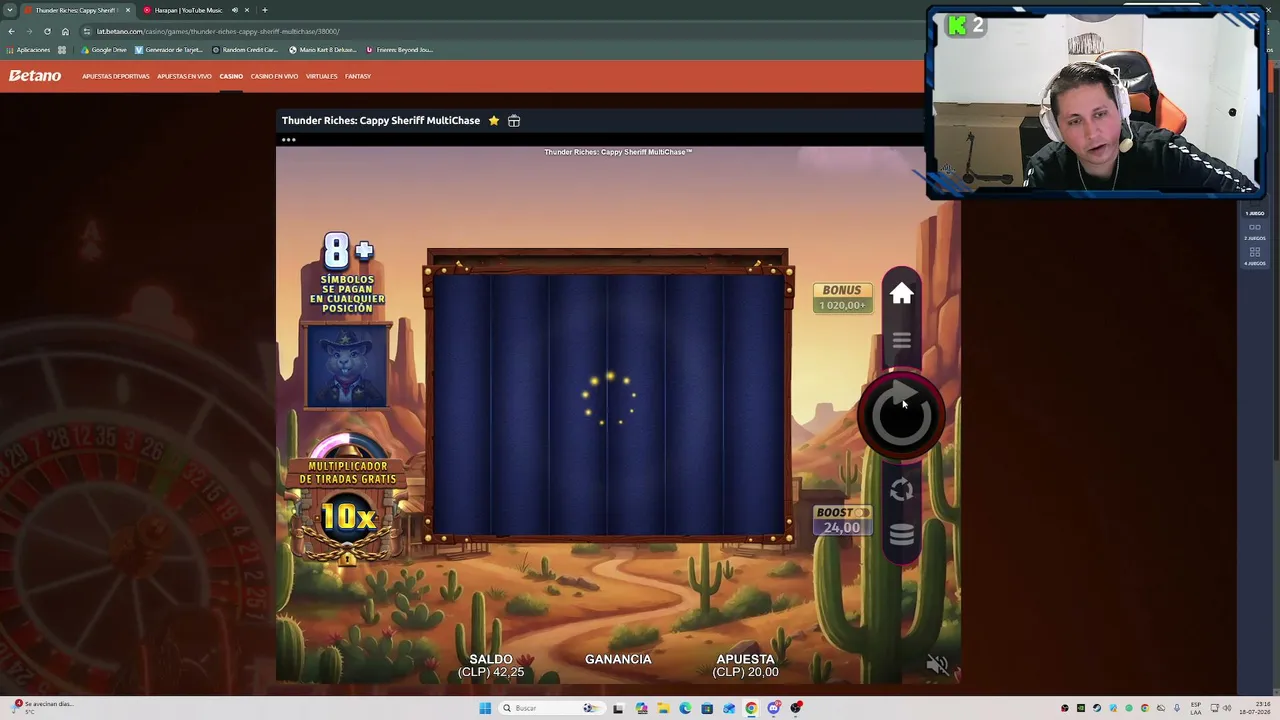Mark the game as favorite with star icon
Screen dimensions: 1280x720
click(493, 120)
